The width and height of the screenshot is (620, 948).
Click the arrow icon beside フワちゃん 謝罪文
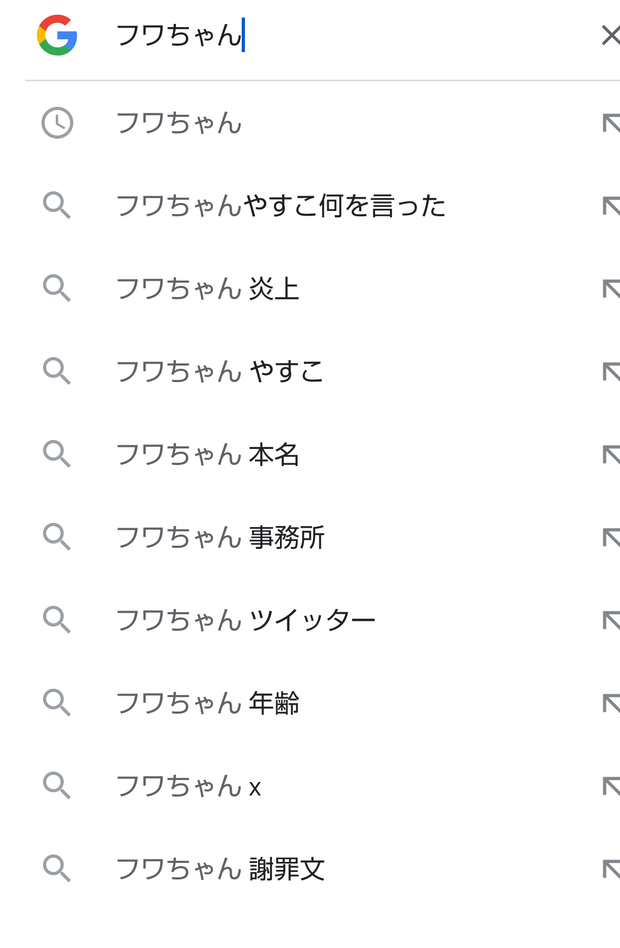[x=611, y=869]
